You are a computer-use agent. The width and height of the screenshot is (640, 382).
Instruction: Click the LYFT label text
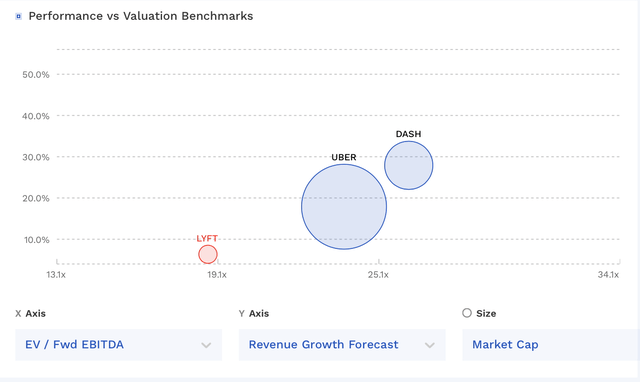[207, 238]
